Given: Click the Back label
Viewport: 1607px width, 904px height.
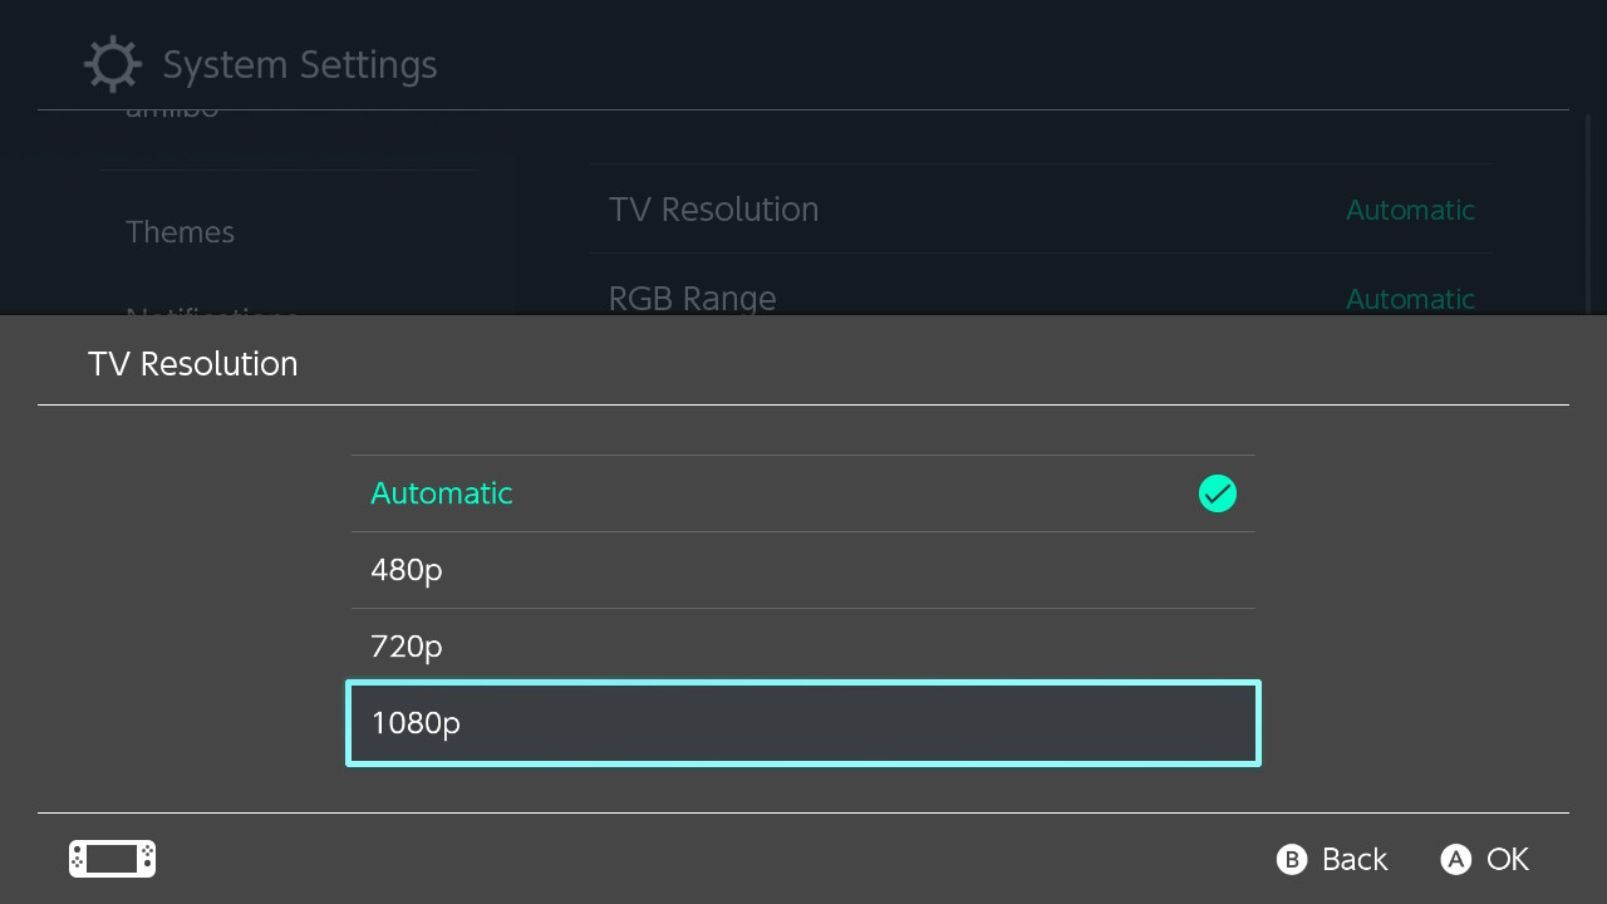Looking at the screenshot, I should click(x=1353, y=859).
